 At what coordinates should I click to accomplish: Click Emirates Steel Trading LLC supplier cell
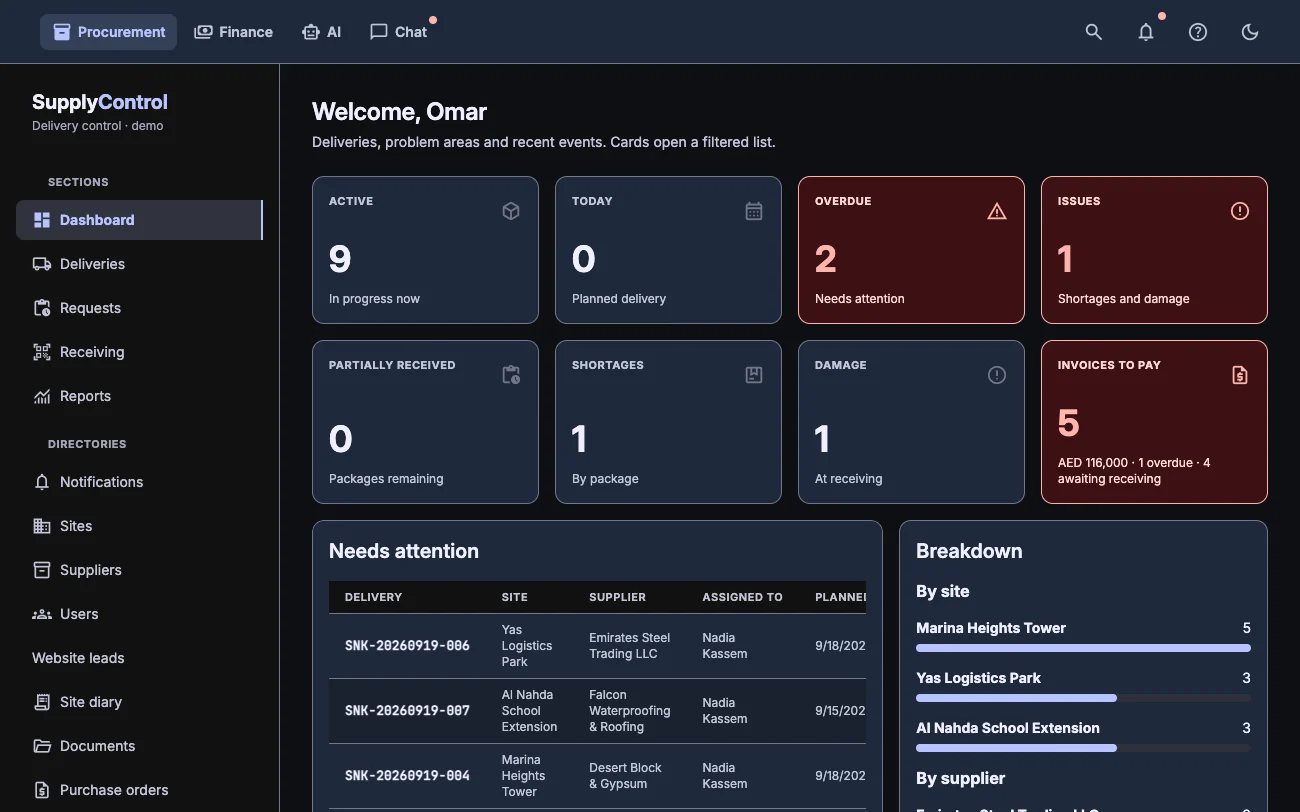pyautogui.click(x=630, y=646)
